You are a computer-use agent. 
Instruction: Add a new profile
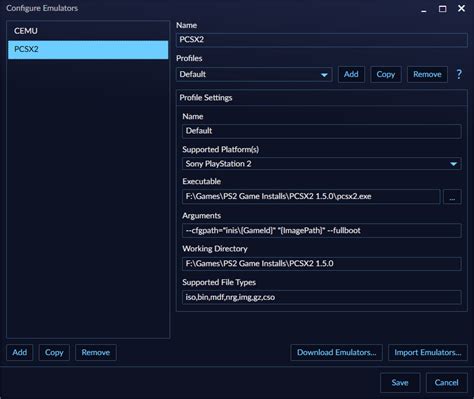(x=351, y=74)
